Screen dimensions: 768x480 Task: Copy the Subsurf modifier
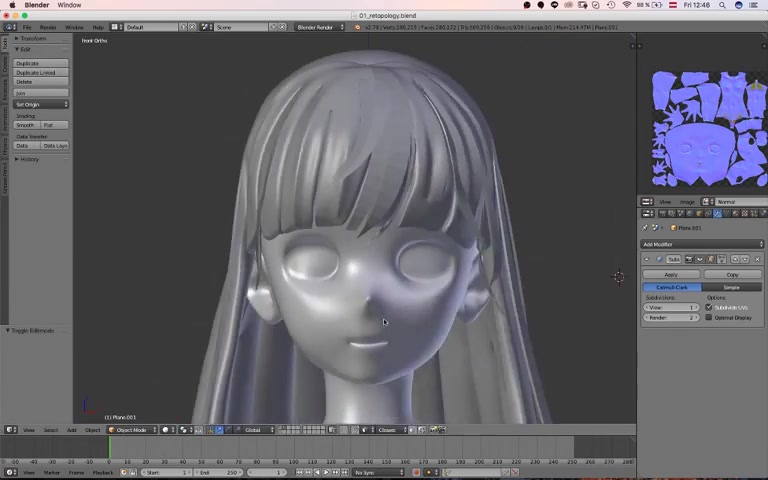[733, 275]
